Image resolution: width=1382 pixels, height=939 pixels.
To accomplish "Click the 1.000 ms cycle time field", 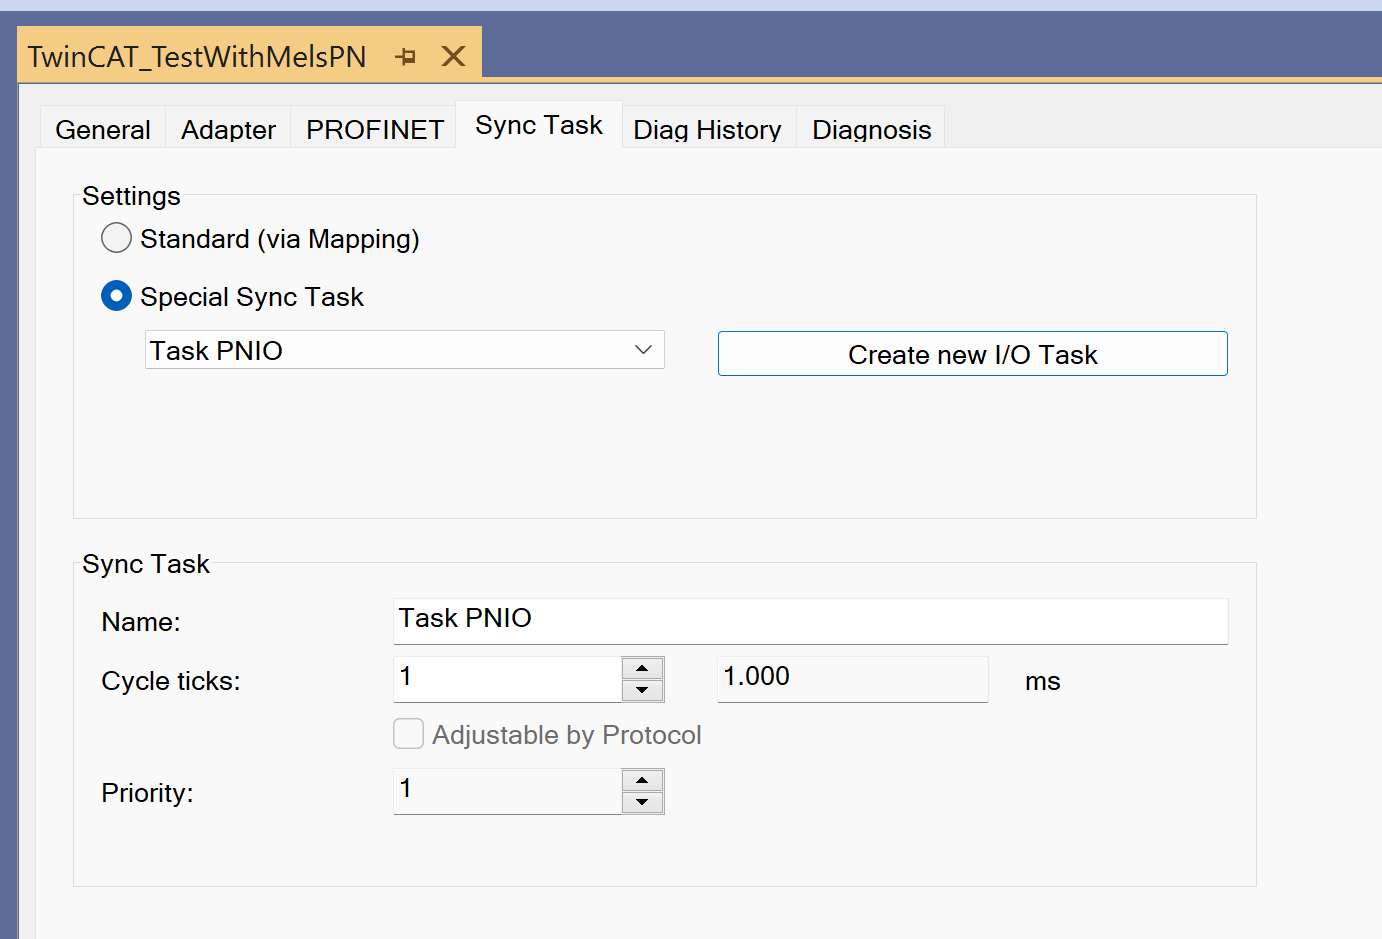I will pos(853,679).
